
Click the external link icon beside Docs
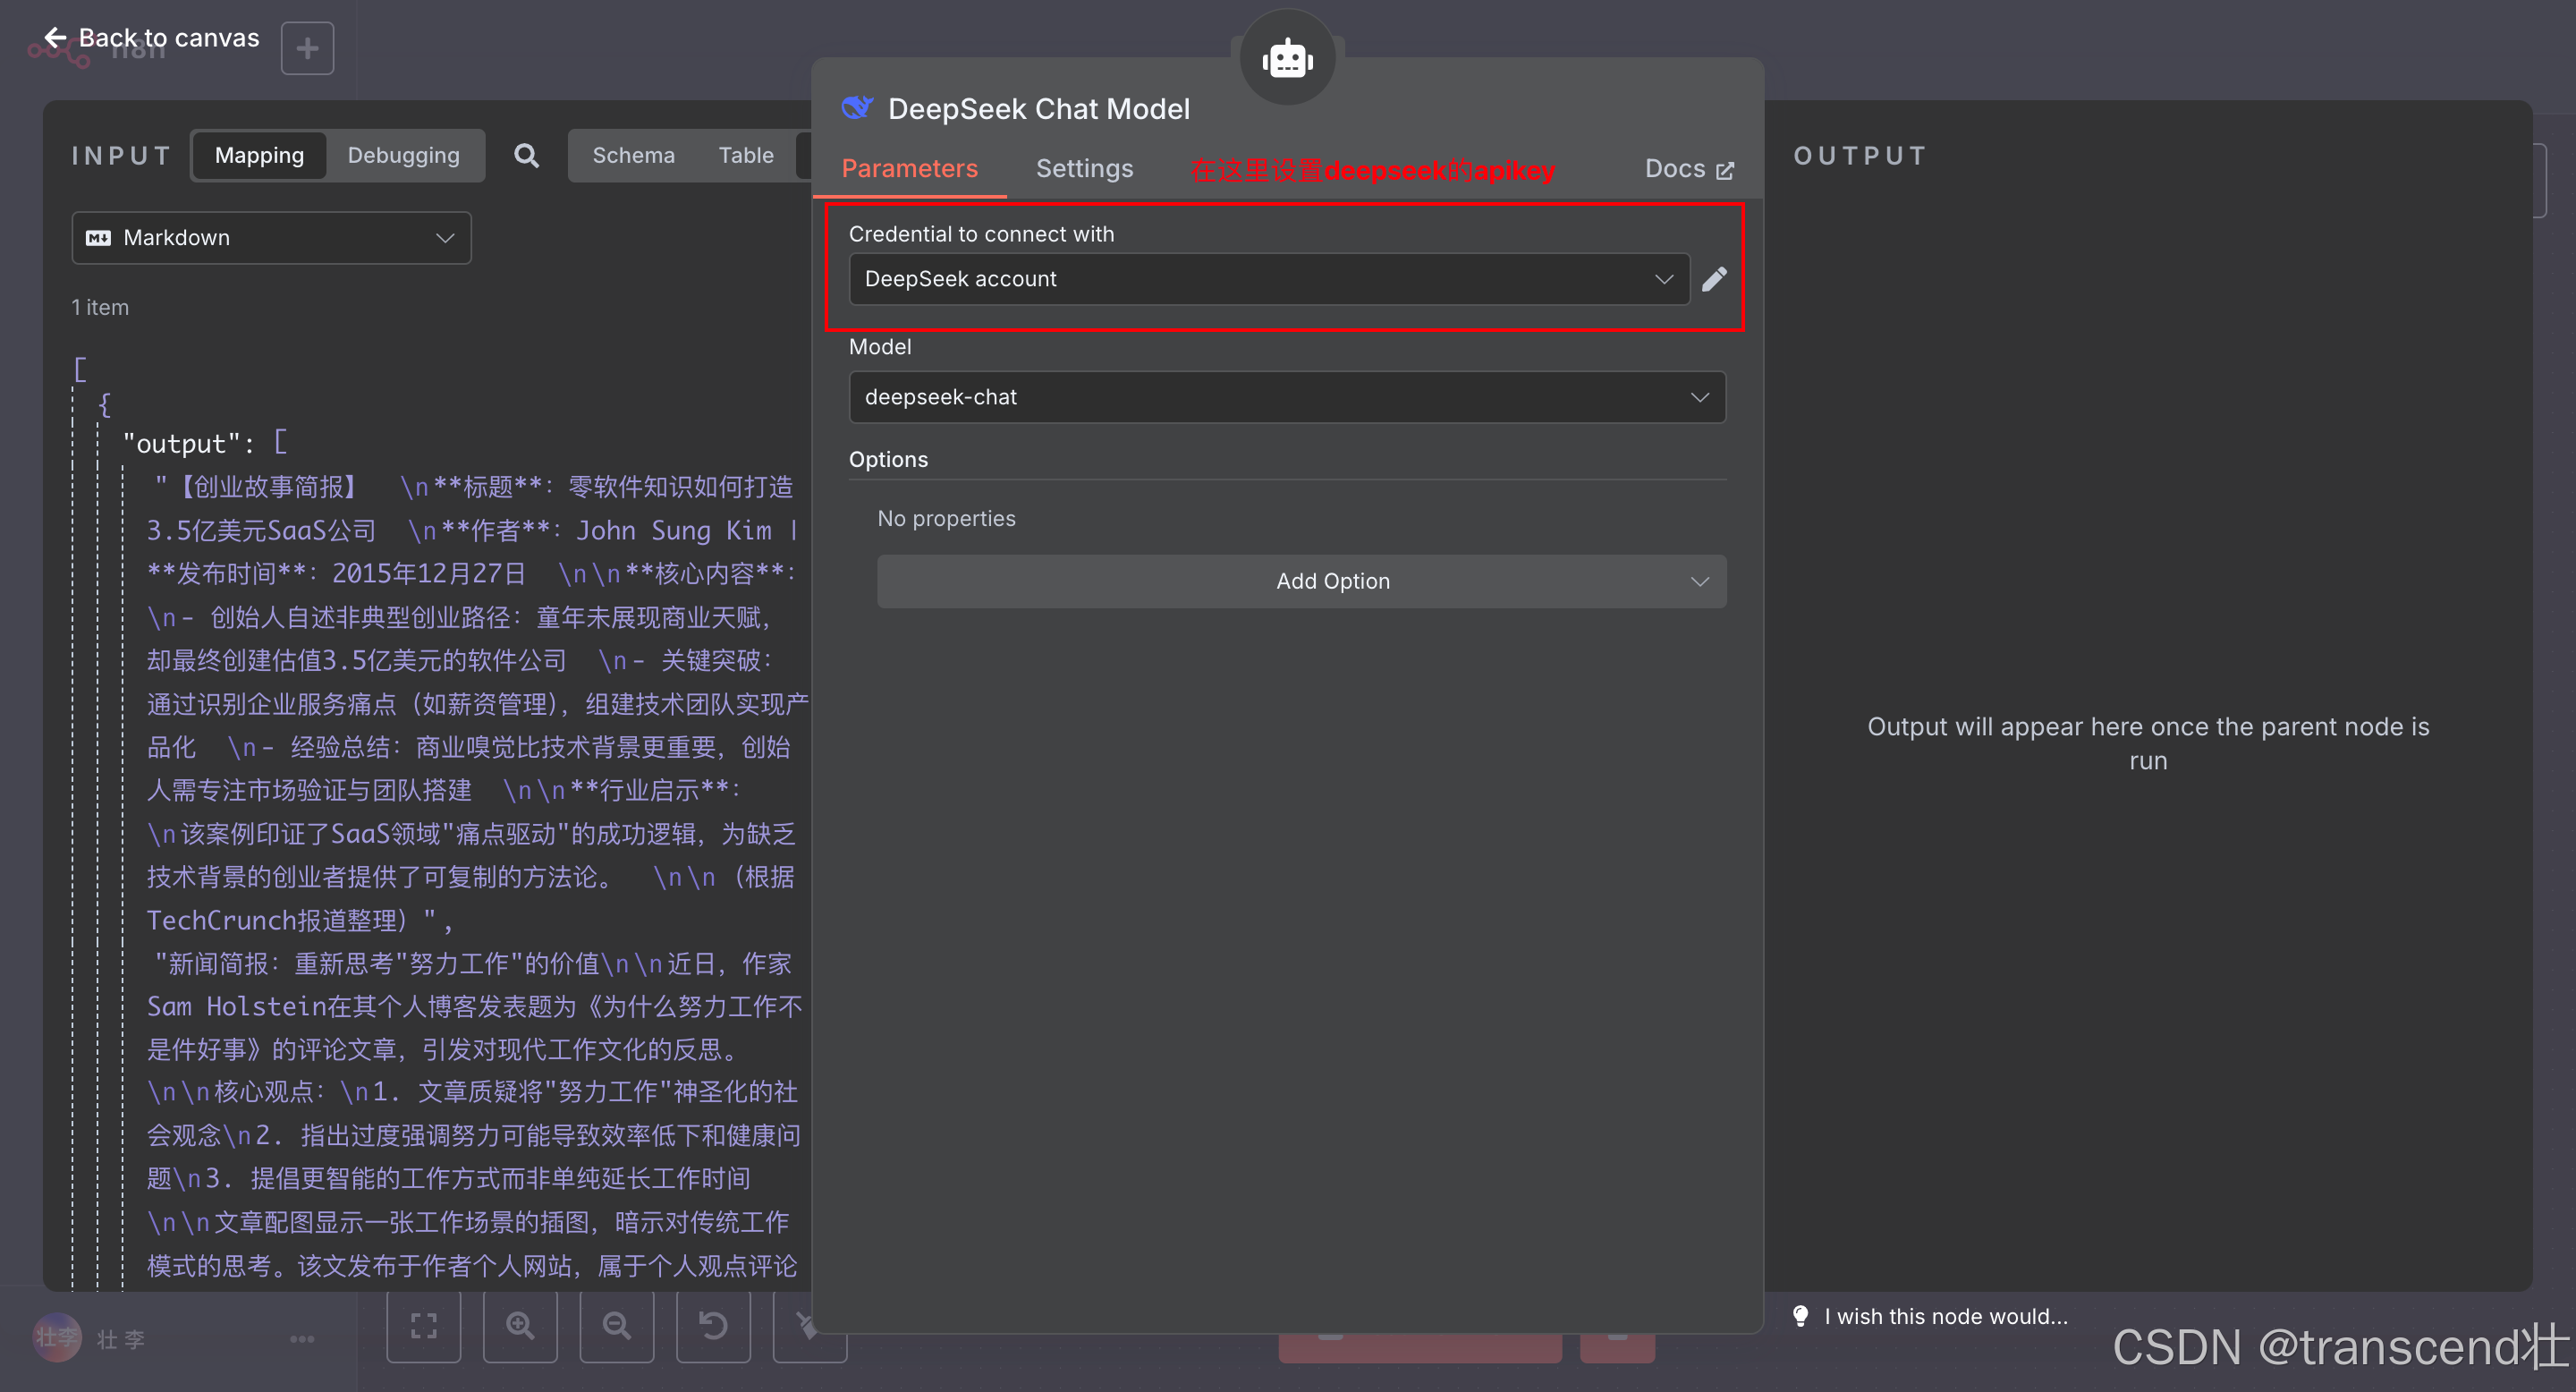coord(1724,171)
